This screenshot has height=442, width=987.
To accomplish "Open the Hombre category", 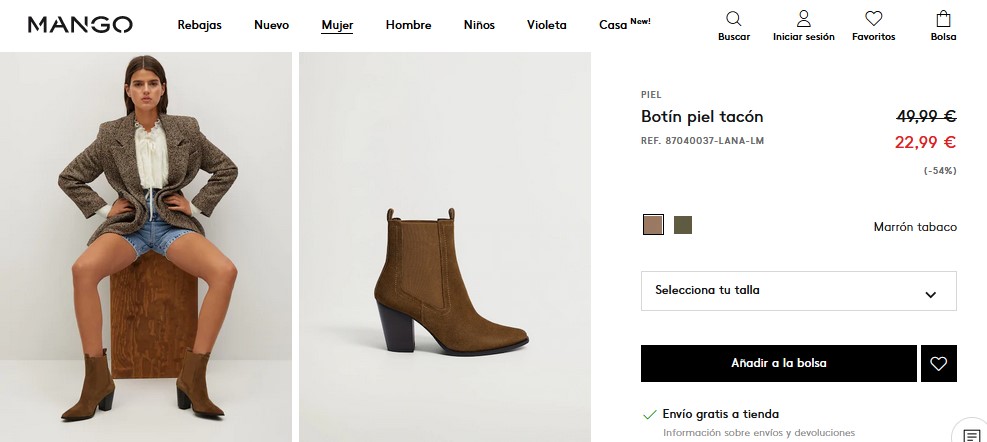I will pos(408,25).
